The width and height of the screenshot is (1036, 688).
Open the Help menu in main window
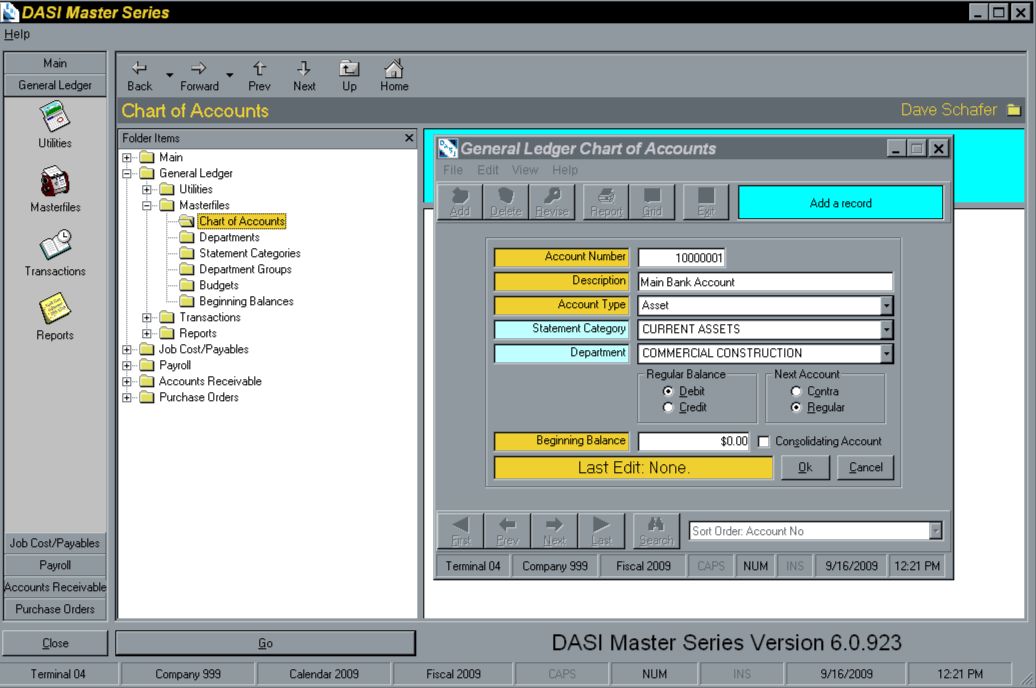(17, 34)
